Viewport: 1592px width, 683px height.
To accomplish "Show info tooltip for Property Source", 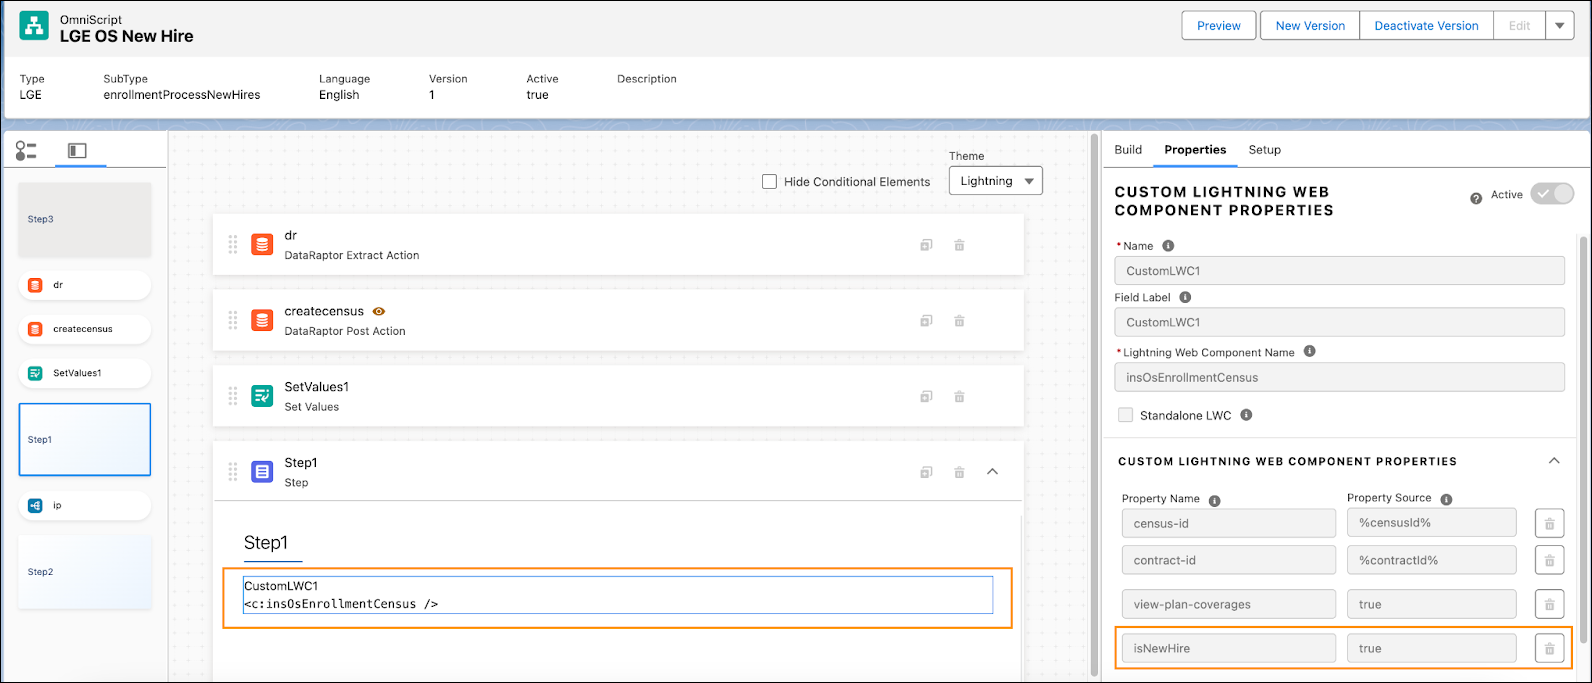I will click(1446, 499).
